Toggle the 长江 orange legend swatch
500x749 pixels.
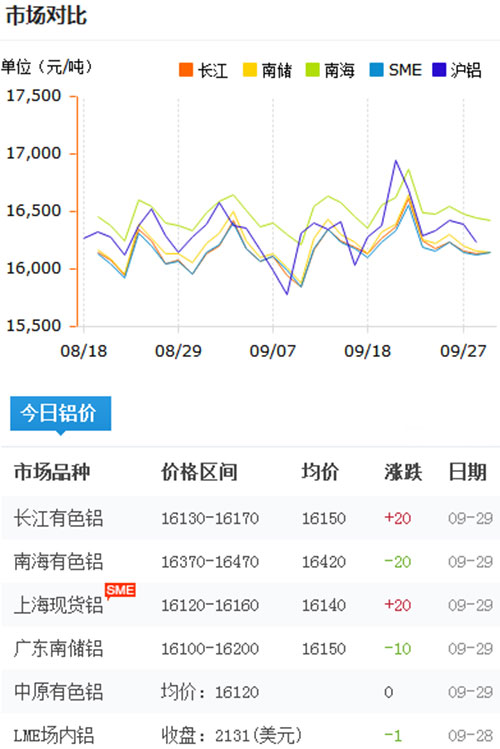(x=186, y=70)
